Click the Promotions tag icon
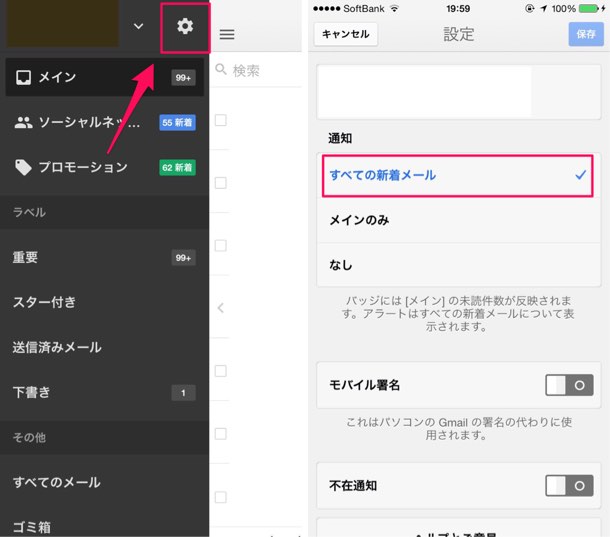This screenshot has width=610, height=537. click(23, 167)
